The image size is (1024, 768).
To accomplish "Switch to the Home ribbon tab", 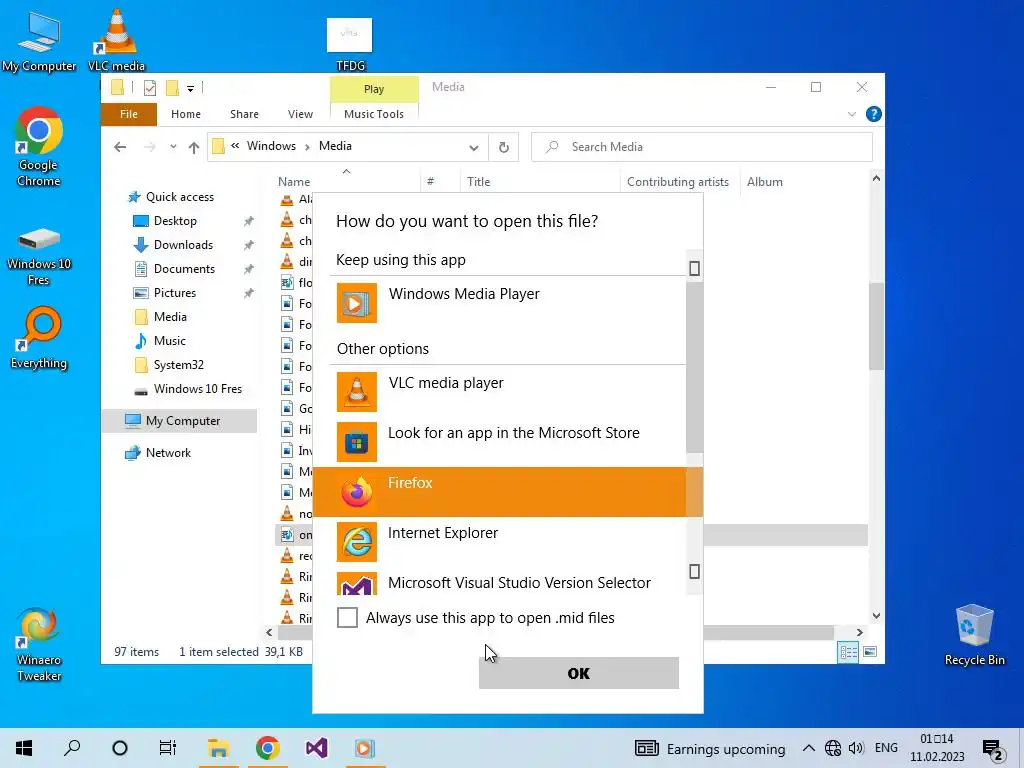I will click(x=185, y=114).
